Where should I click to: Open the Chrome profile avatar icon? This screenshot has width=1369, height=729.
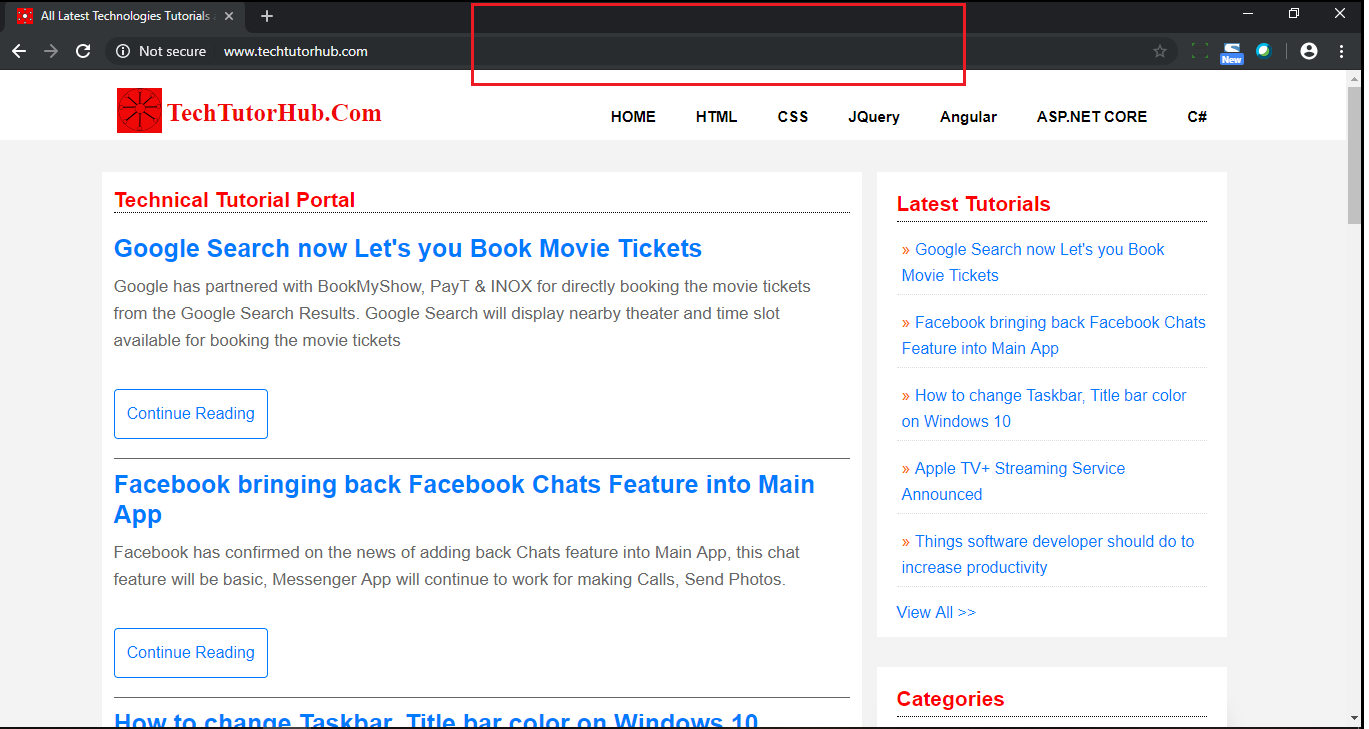(1309, 51)
